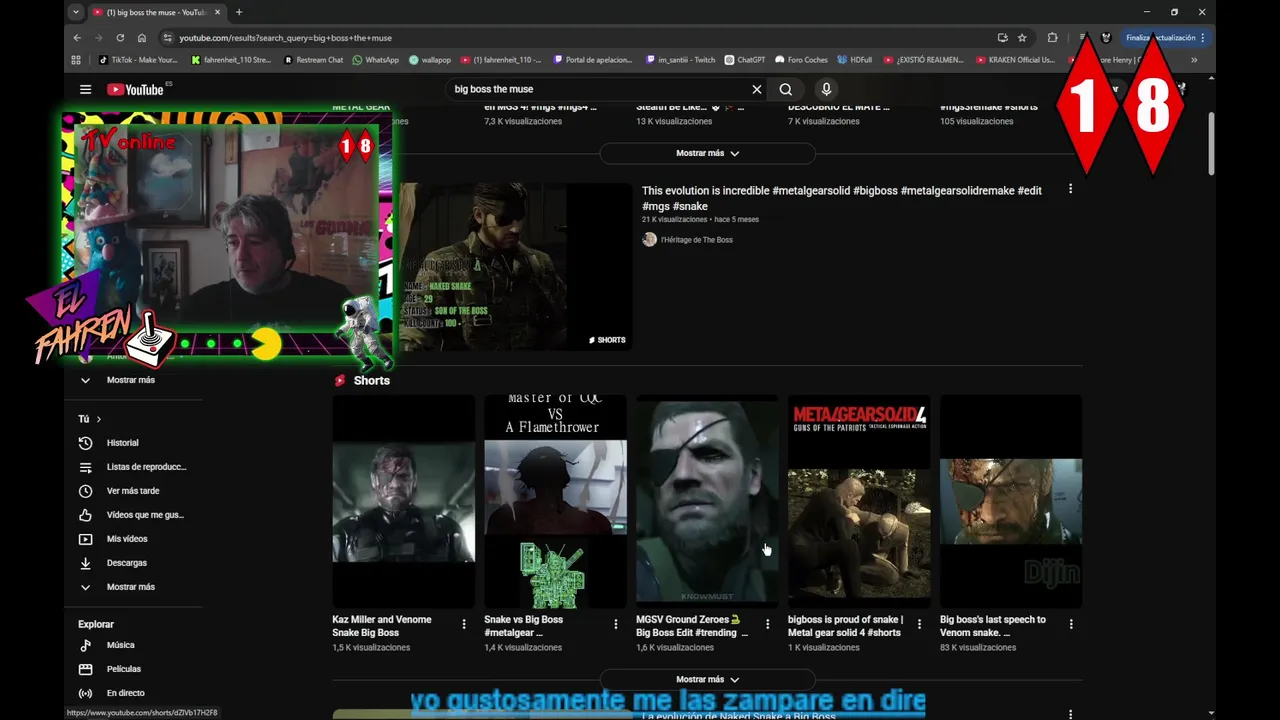Screen dimensions: 1280x720
Task: Reload the page with the refresh icon
Action: (120, 38)
